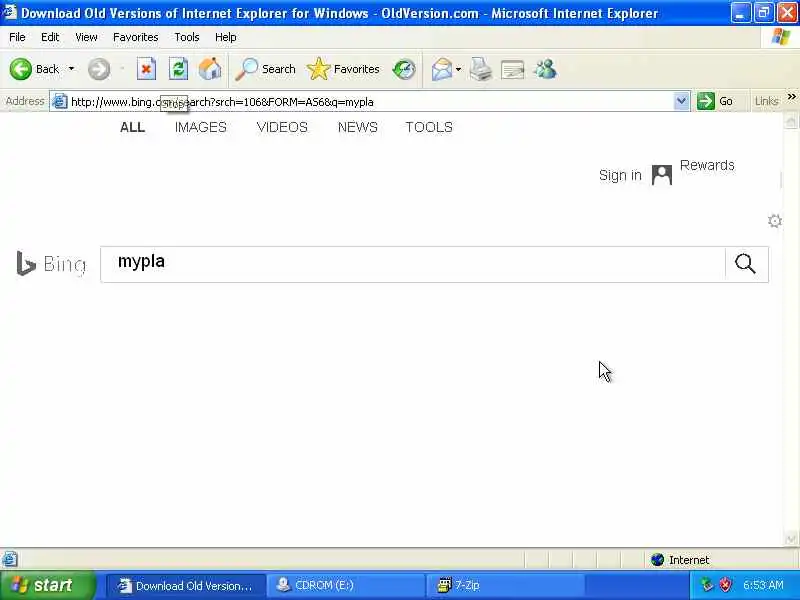Click the Bing logo
The image size is (800, 600).
point(51,264)
